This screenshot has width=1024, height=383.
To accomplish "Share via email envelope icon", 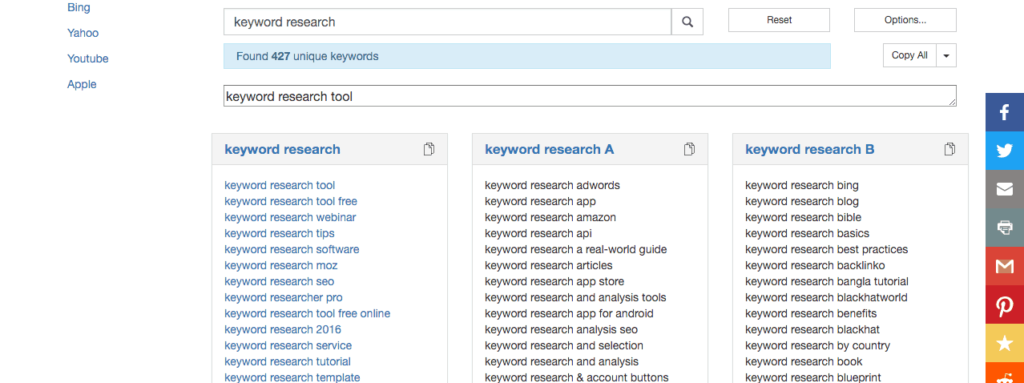I will pyautogui.click(x=1004, y=189).
